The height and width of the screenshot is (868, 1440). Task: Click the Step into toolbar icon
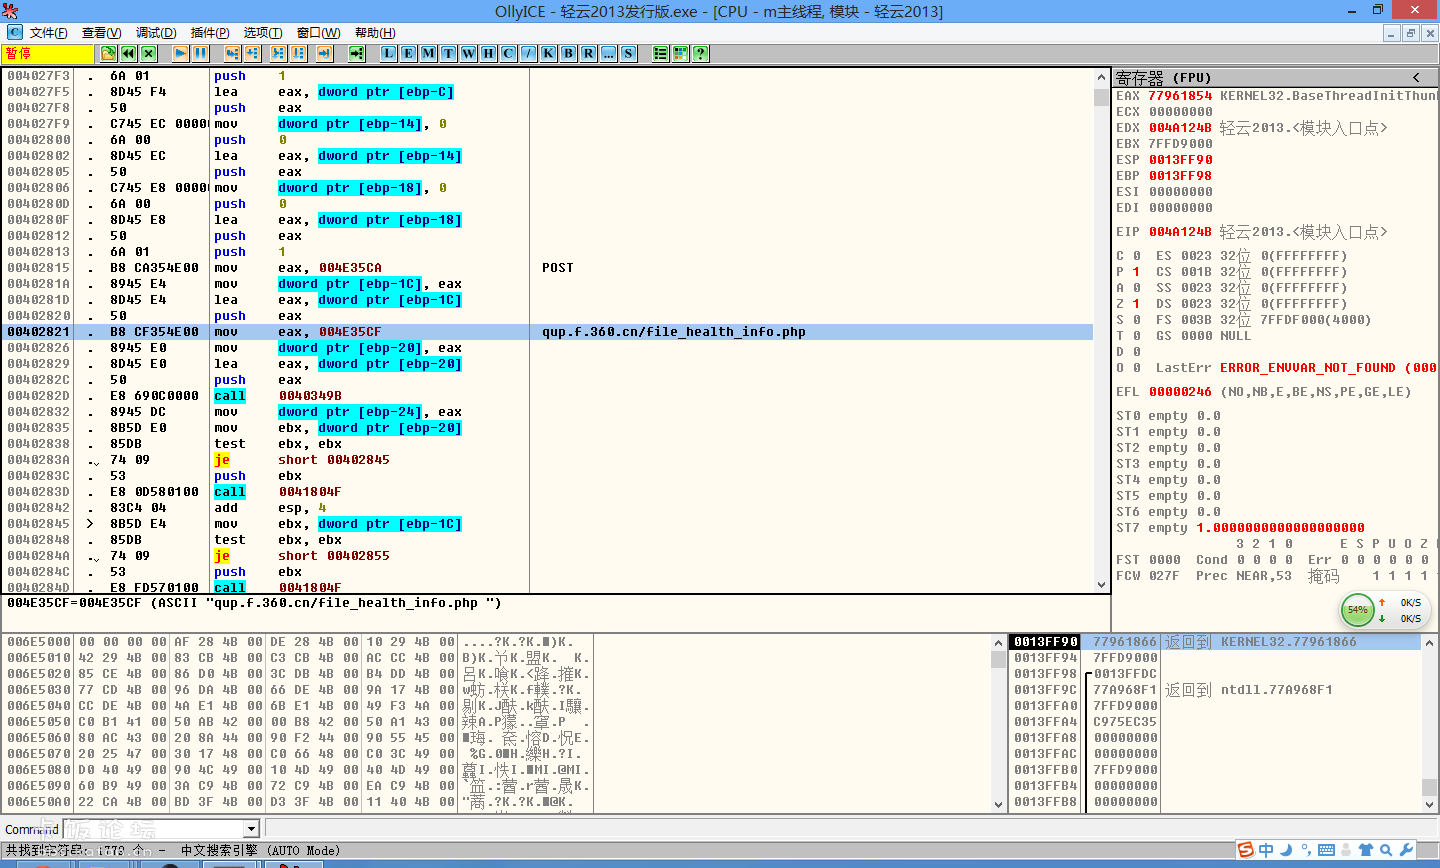tap(232, 53)
